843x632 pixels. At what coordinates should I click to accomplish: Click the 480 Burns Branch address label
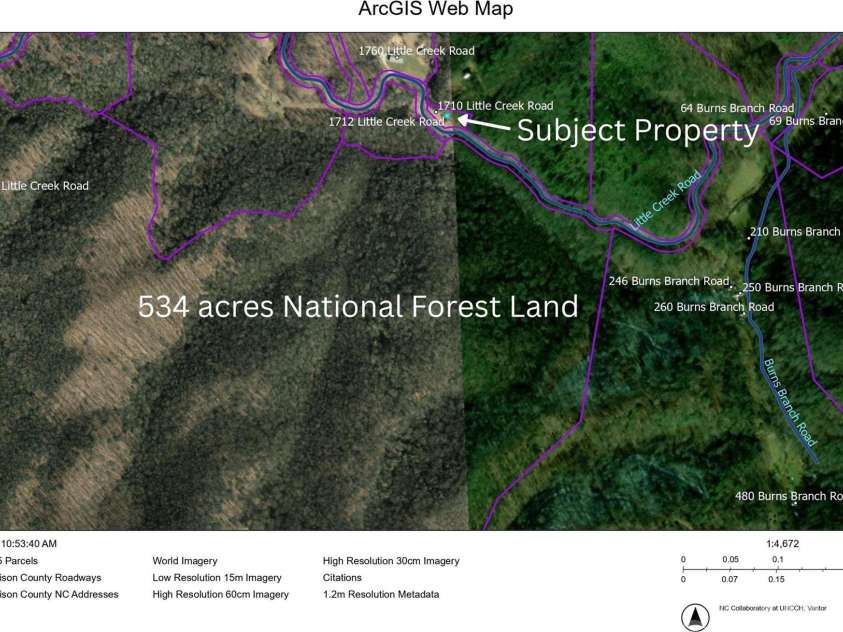(789, 496)
